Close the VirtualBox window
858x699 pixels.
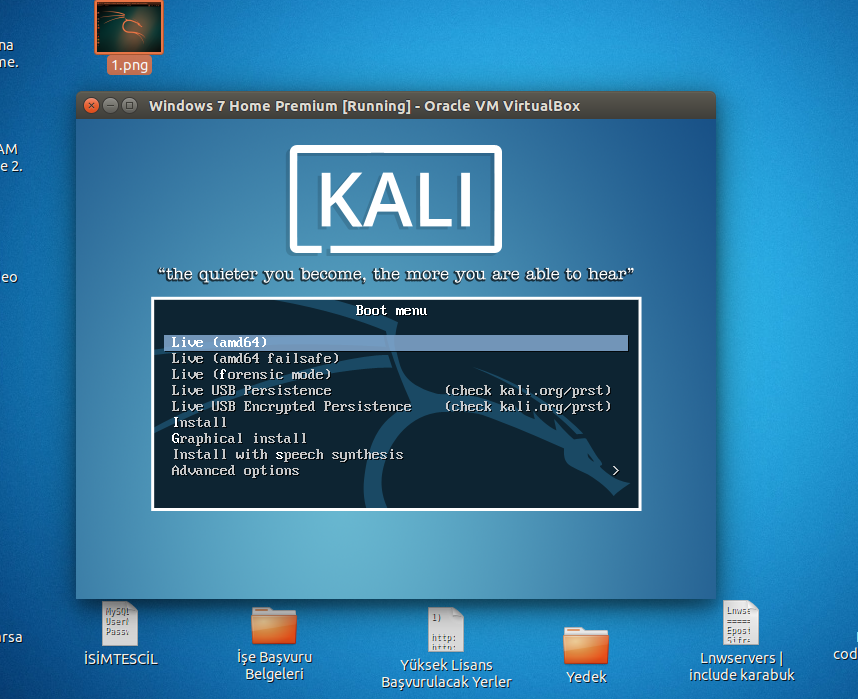click(x=92, y=105)
